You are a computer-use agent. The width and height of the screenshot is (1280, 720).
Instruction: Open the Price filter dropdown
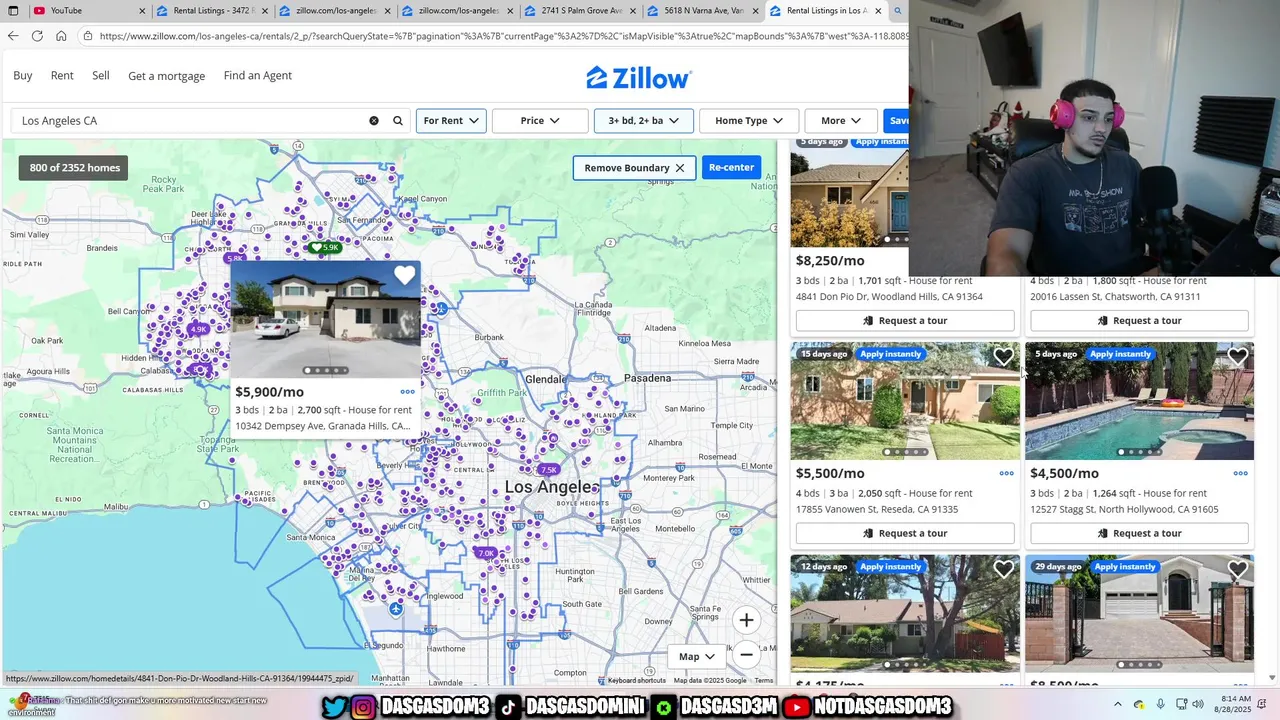[540, 121]
